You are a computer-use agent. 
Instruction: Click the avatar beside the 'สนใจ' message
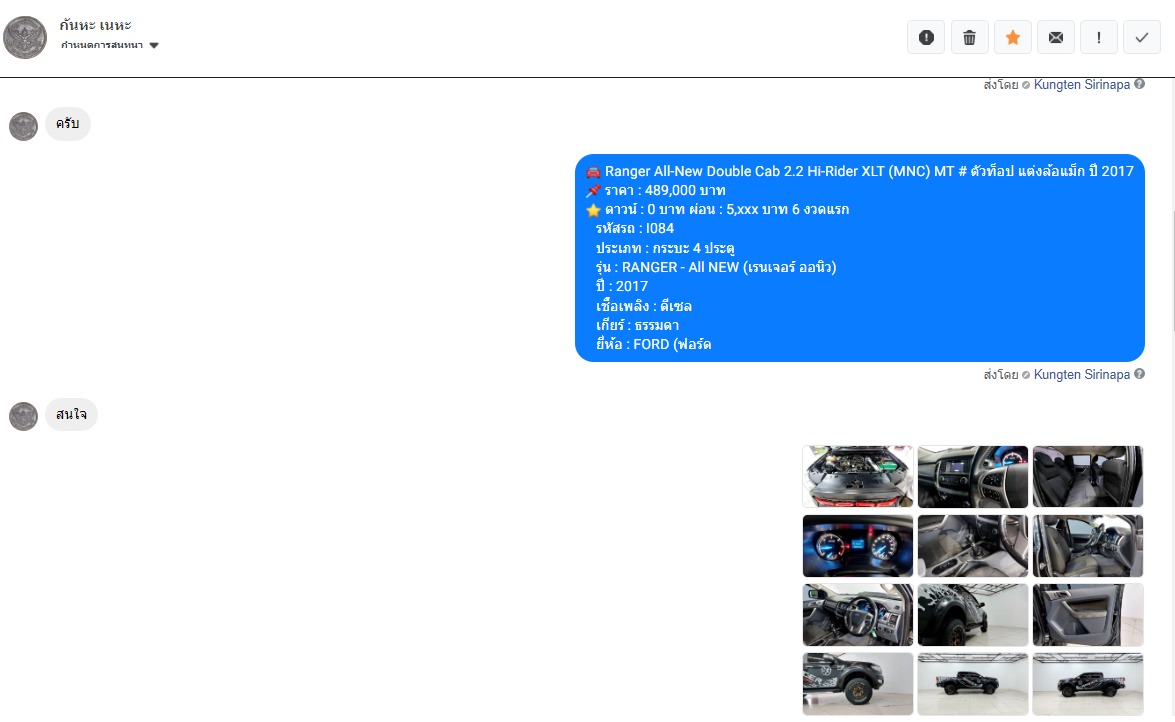(x=23, y=416)
